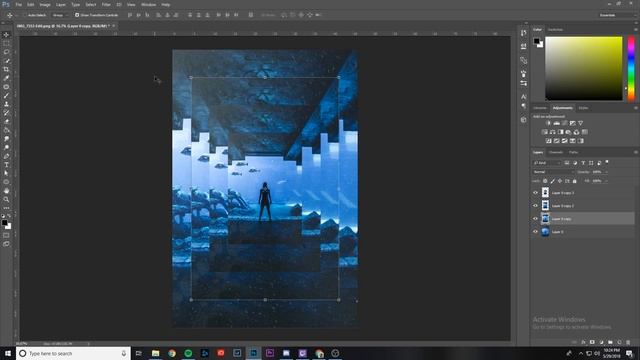Select the Path Selection tool
This screenshot has width=640, height=360.
[6, 173]
